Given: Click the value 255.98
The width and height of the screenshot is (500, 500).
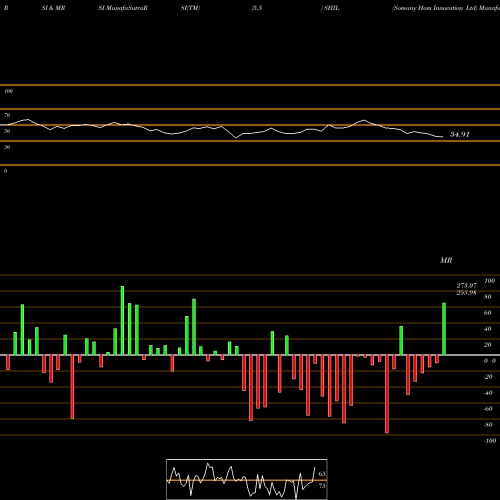Looking at the screenshot, I should (466, 293).
